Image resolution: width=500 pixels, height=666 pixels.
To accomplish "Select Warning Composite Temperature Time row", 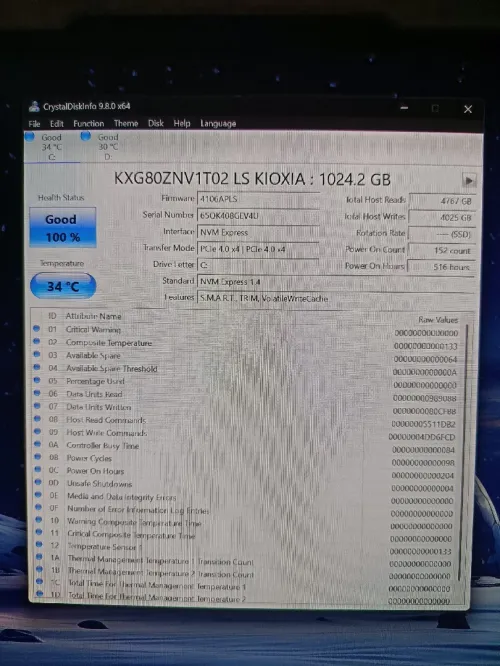I will coord(134,522).
